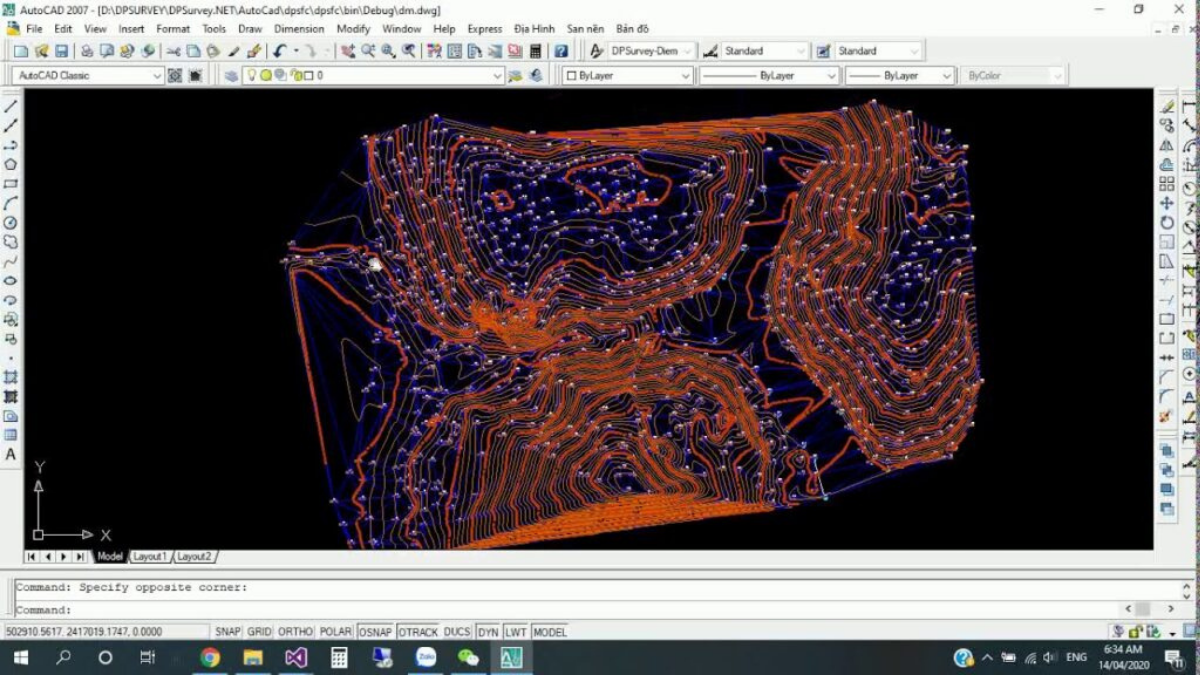The image size is (1200, 675).
Task: Click the MODEL button in status bar
Action: pyautogui.click(x=550, y=632)
